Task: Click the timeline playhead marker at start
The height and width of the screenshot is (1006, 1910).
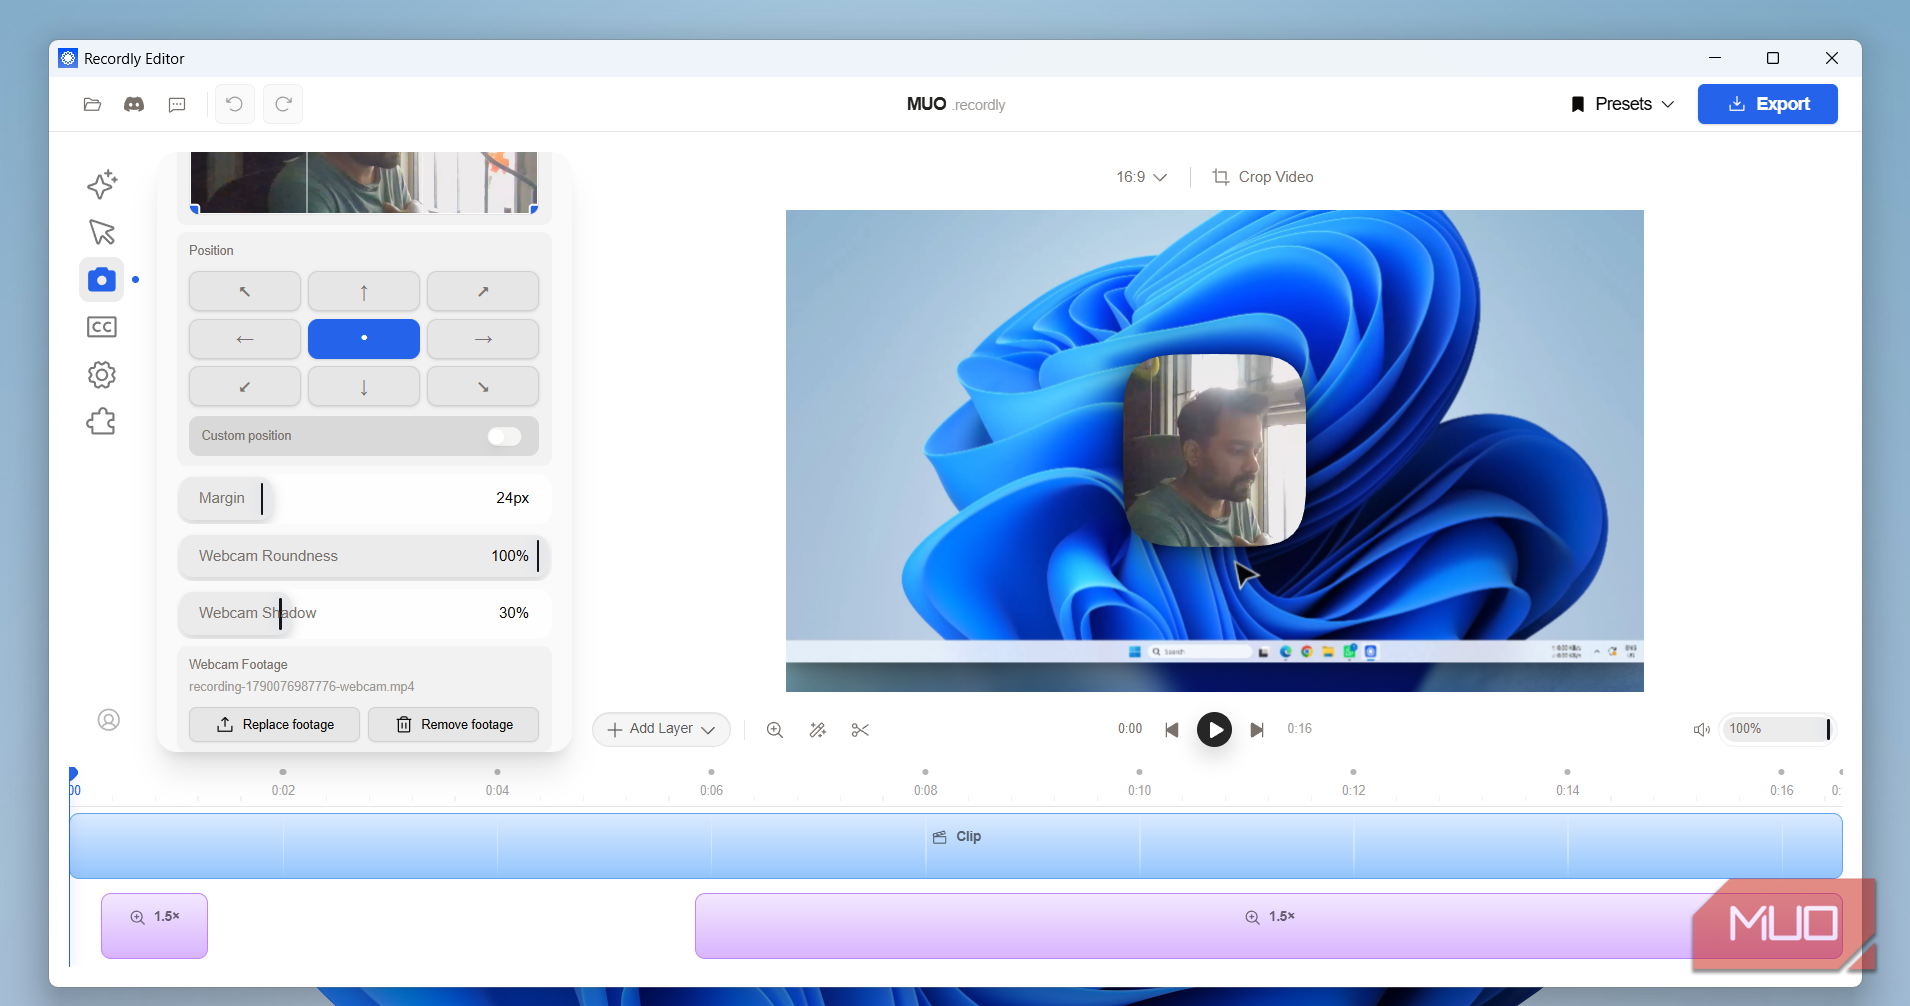Action: (73, 773)
